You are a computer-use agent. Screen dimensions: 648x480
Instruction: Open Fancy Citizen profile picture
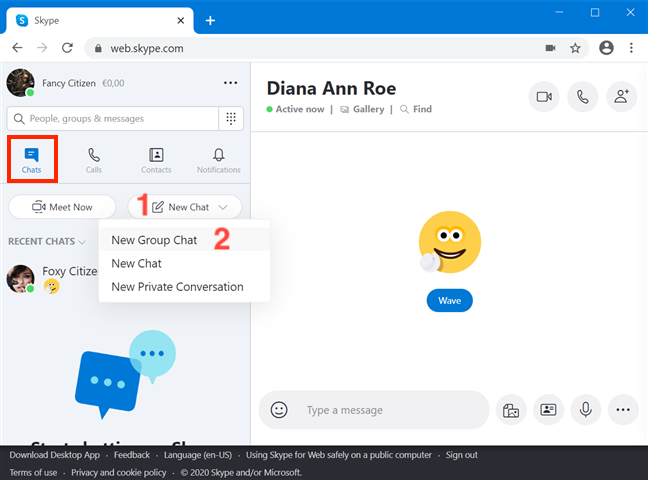[20, 83]
